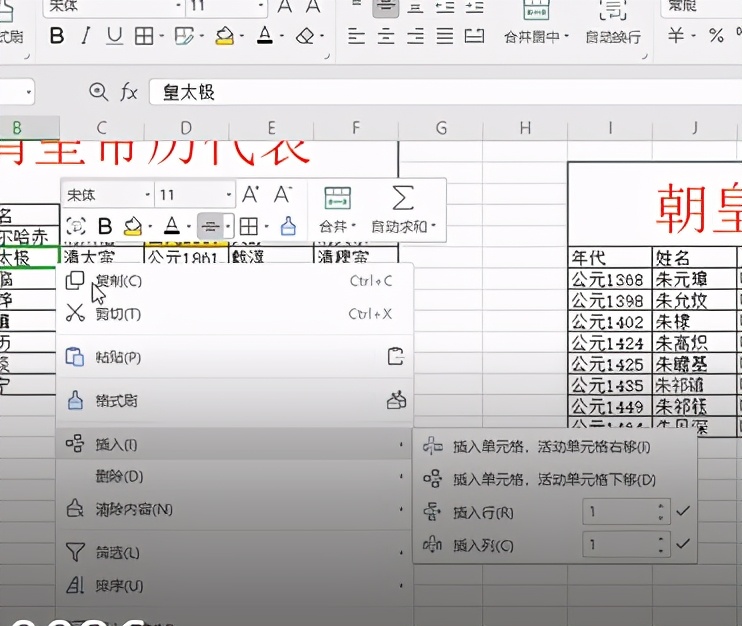Click the formula bar input field

(x=445, y=92)
